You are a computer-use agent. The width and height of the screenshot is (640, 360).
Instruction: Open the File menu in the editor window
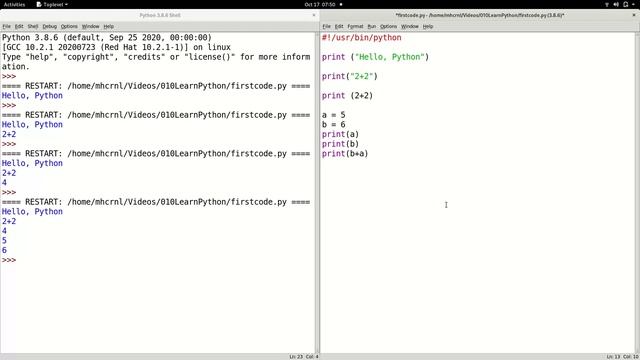[327, 26]
